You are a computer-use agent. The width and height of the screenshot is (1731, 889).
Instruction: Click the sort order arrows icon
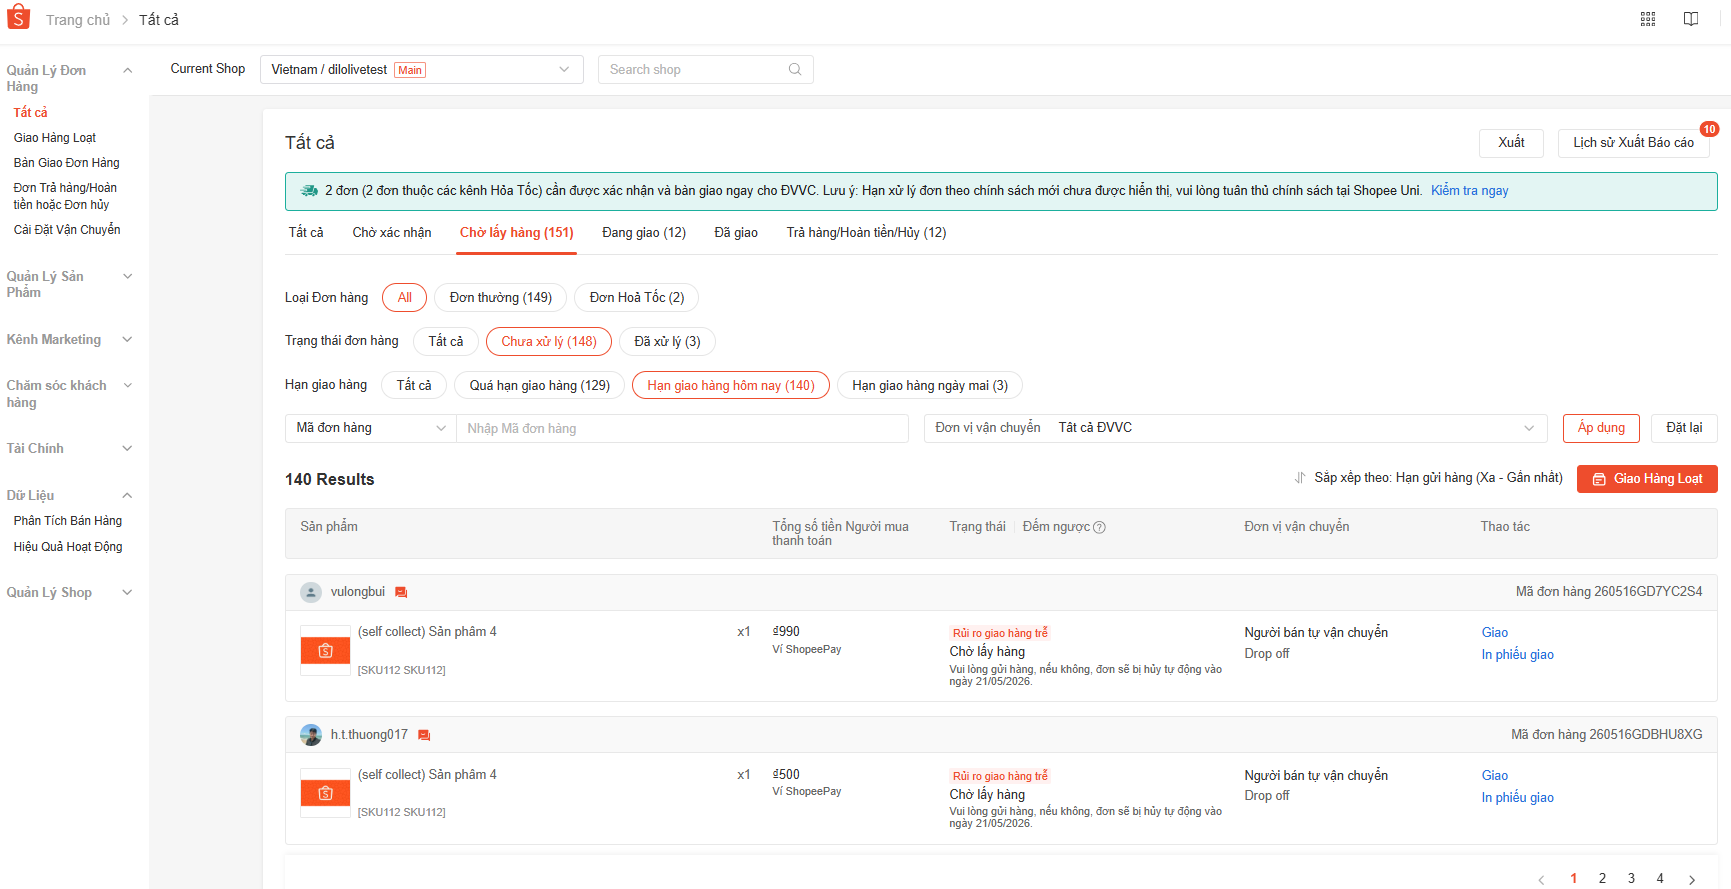(1300, 478)
